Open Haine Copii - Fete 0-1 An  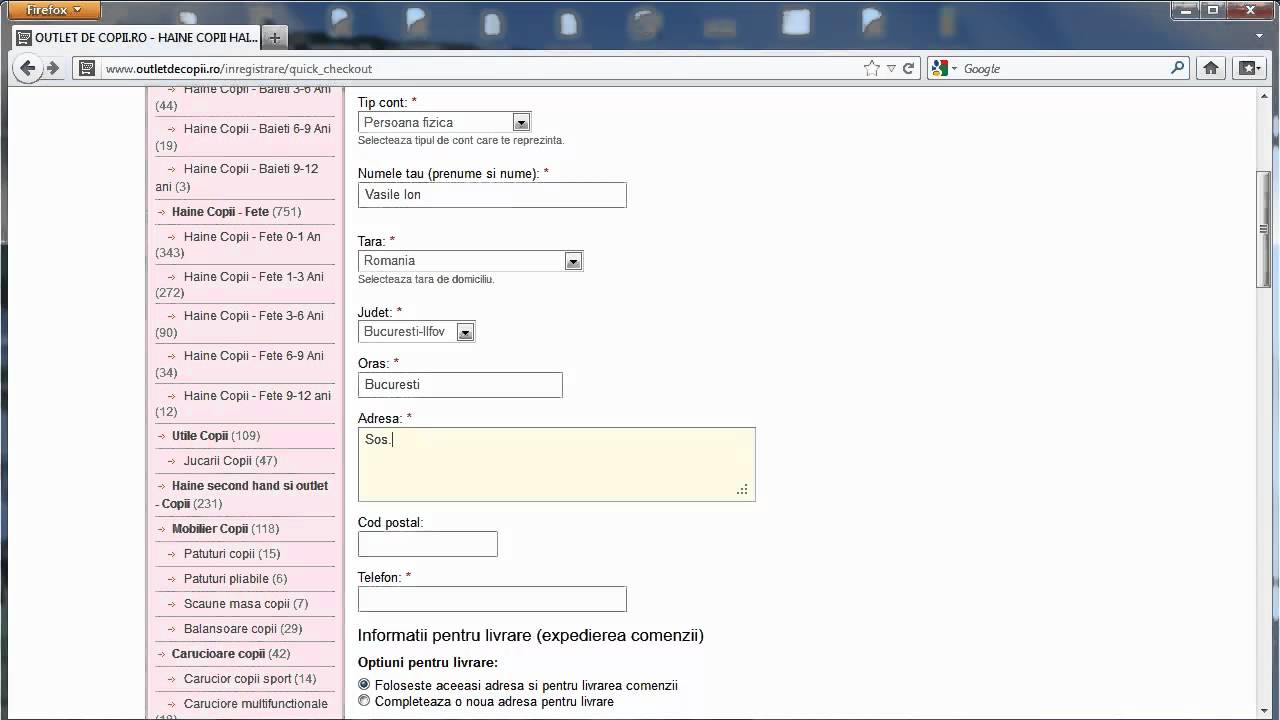(252, 237)
